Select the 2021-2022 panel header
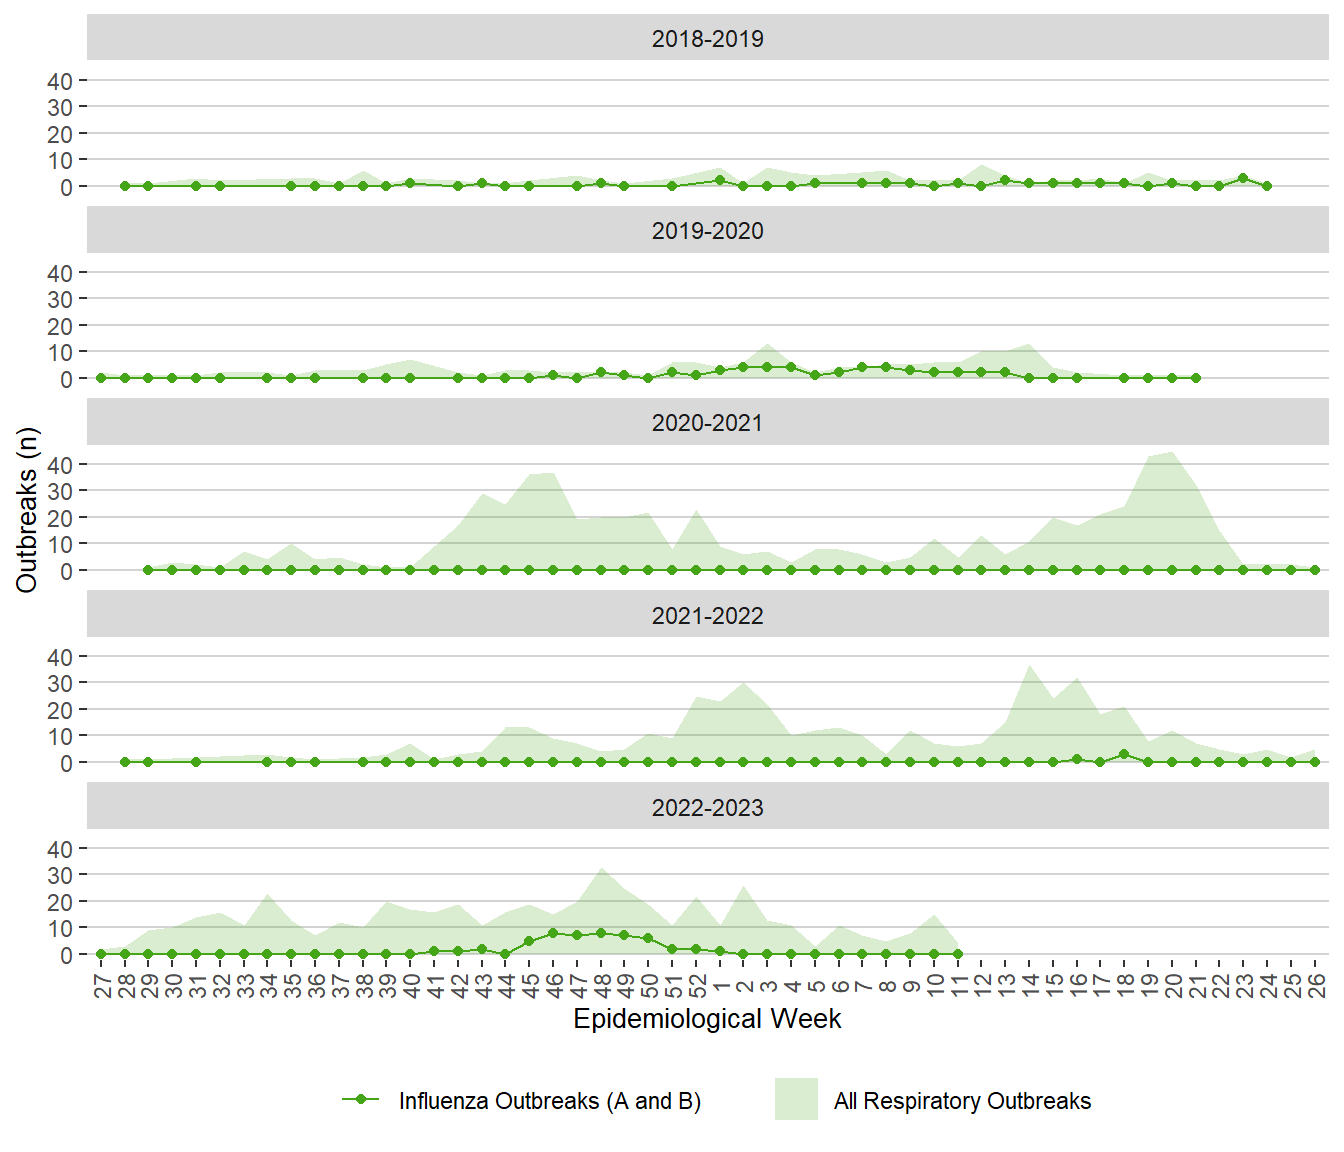Screen dimensions: 1344x1152 pyautogui.click(x=707, y=616)
